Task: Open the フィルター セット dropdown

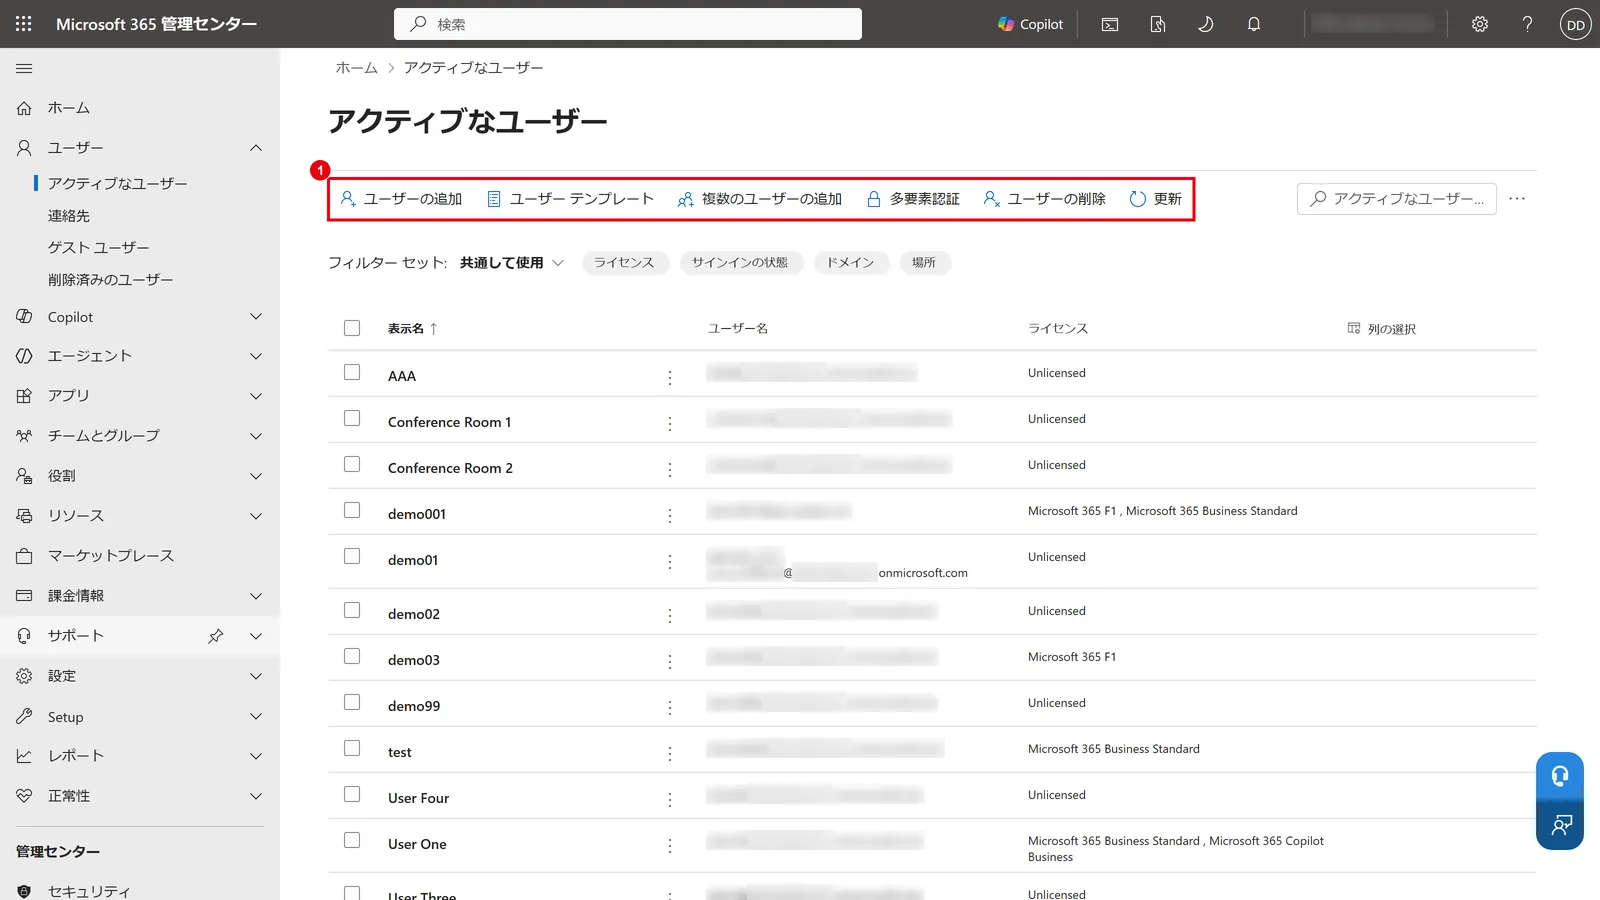Action: click(512, 263)
